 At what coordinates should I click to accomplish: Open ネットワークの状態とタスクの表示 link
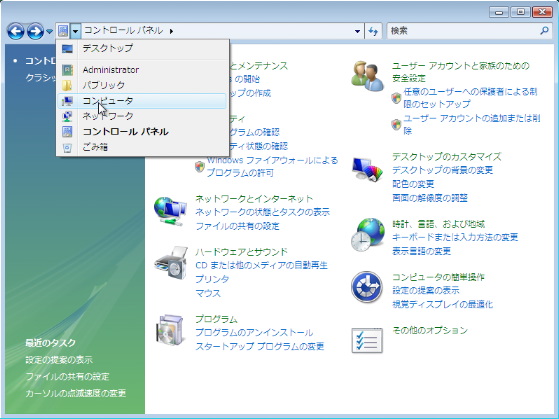262,212
